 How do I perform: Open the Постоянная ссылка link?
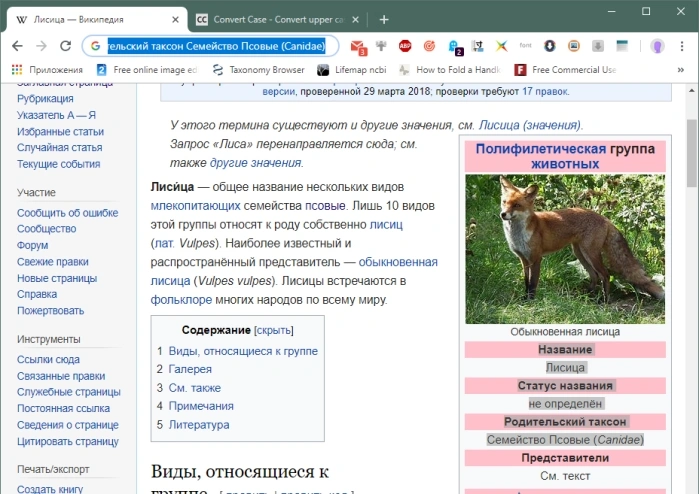click(63, 408)
